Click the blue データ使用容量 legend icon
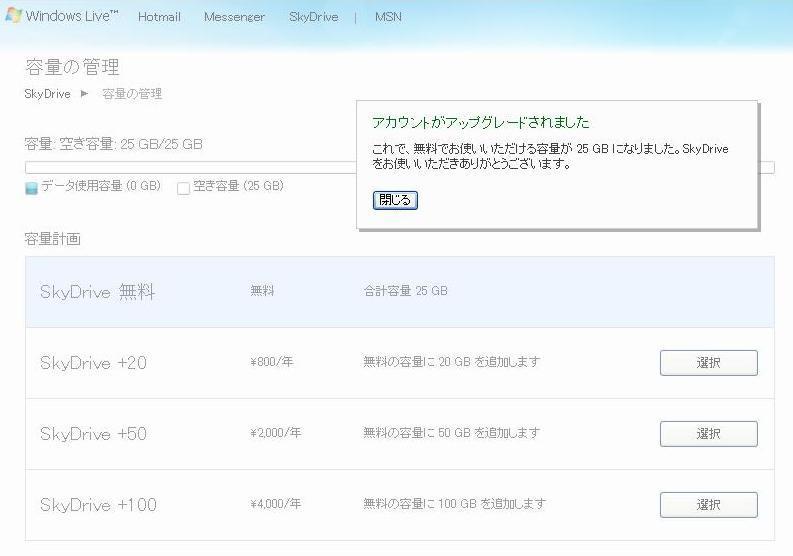The image size is (793, 556). [31, 188]
